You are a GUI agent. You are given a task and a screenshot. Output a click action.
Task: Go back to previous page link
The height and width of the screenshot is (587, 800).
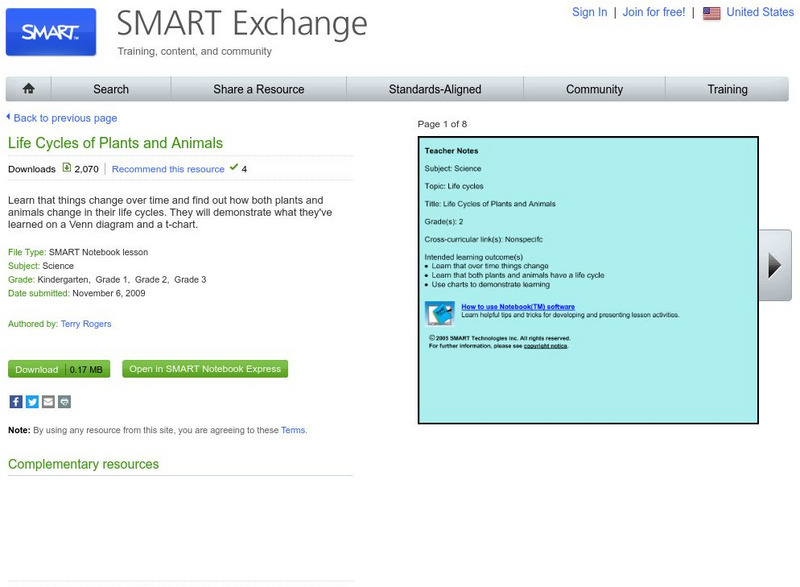pos(65,118)
